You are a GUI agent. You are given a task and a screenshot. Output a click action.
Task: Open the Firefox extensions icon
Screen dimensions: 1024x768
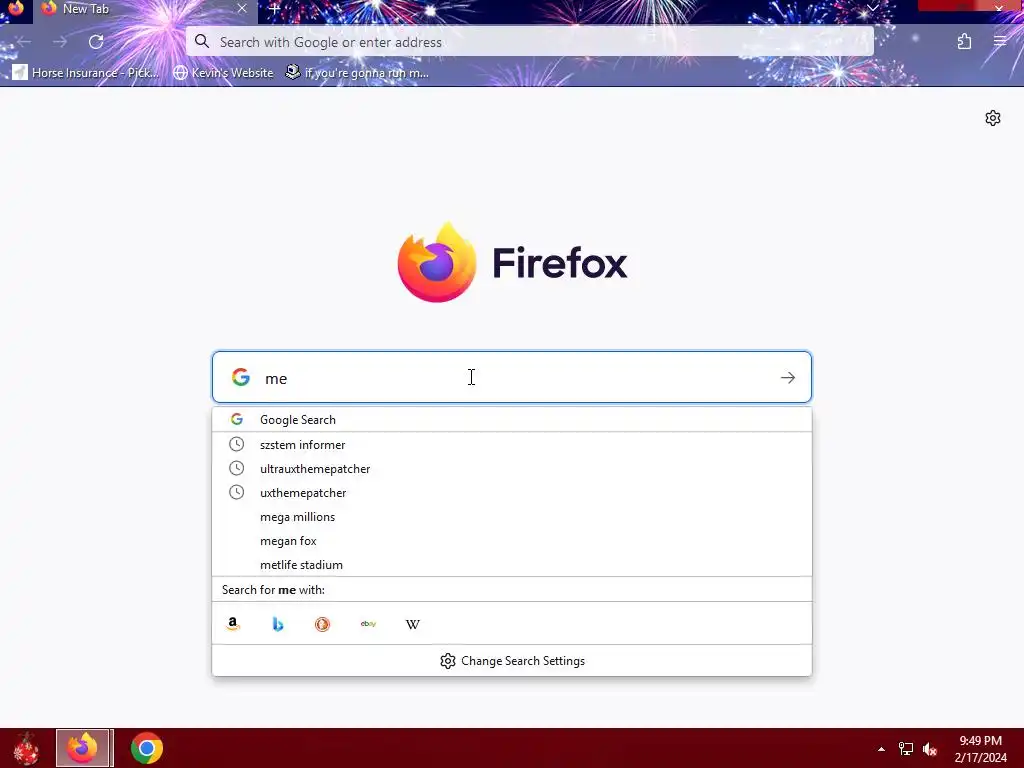pos(964,42)
